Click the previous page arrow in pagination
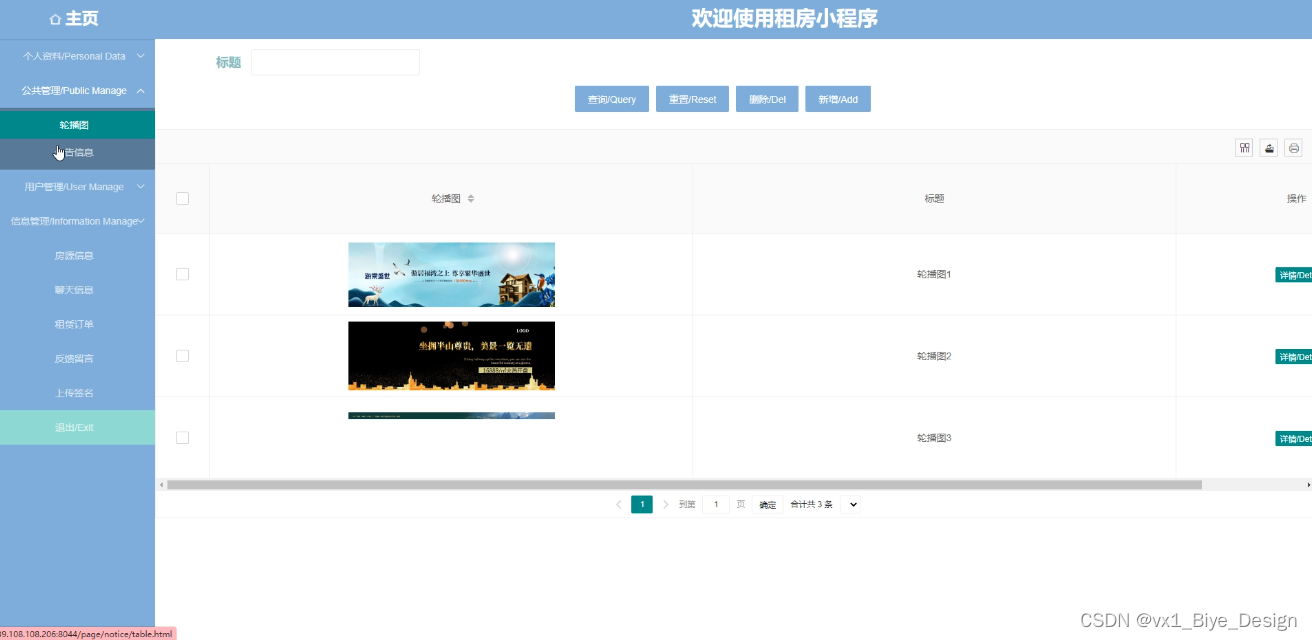The height and width of the screenshot is (640, 1312). click(x=618, y=504)
